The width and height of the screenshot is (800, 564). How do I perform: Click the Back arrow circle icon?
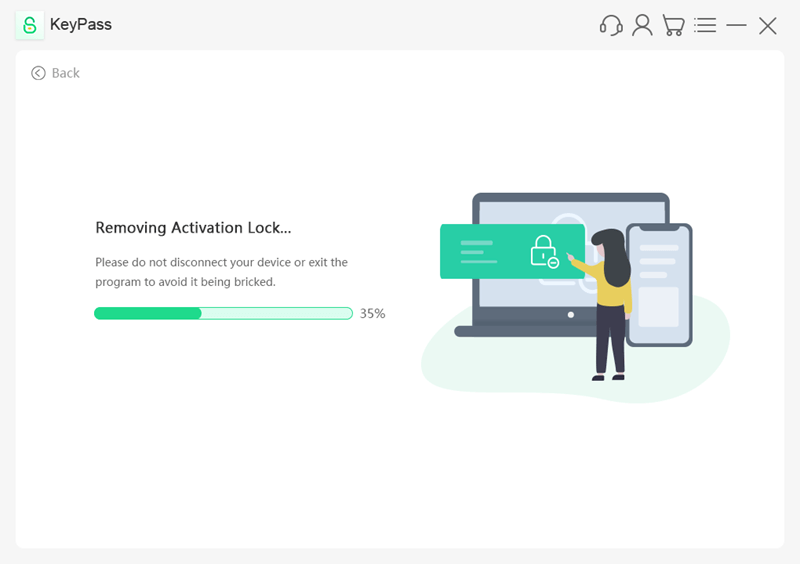[x=38, y=73]
